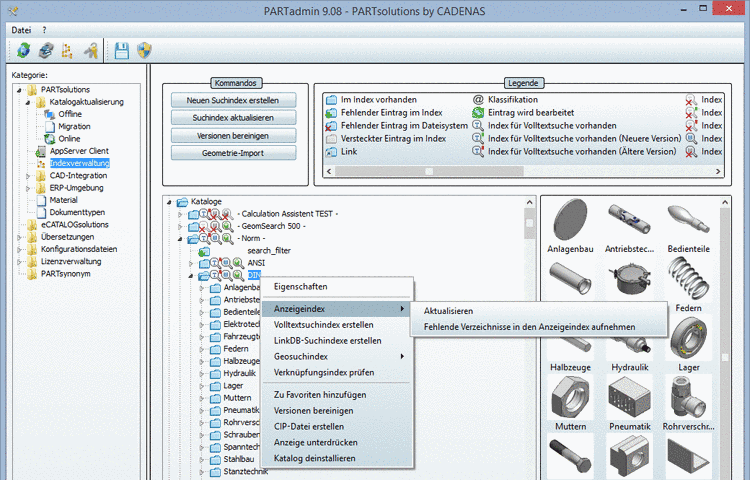Open the Geosuchindex submenu
Screen dimensions: 750x480
337,357
